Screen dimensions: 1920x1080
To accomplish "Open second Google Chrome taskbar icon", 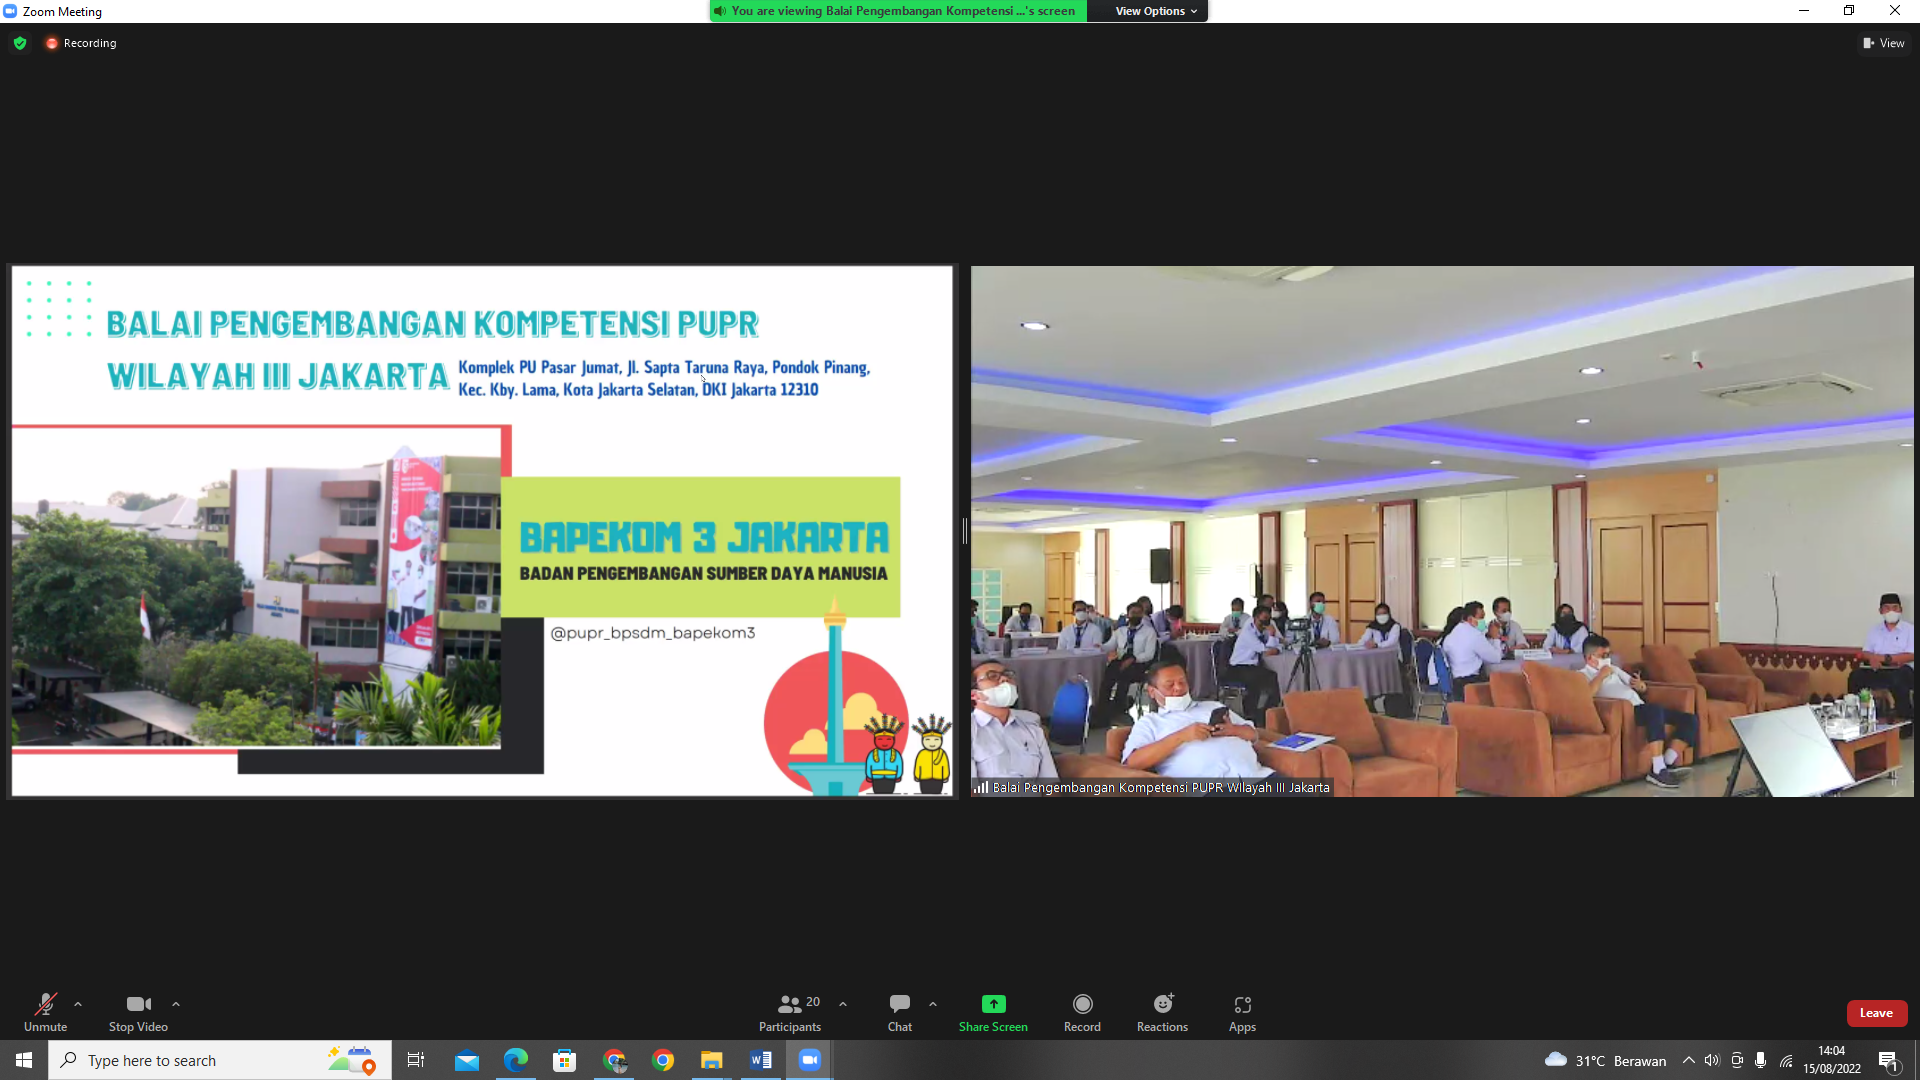I will [663, 1060].
